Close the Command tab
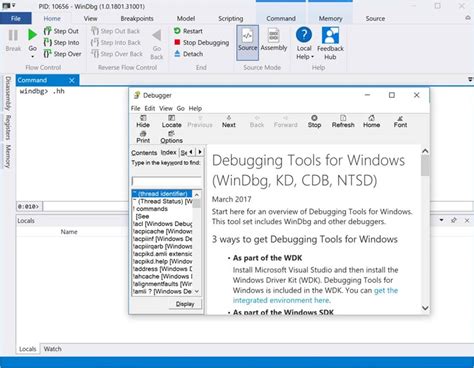The height and width of the screenshot is (368, 474). point(72,80)
